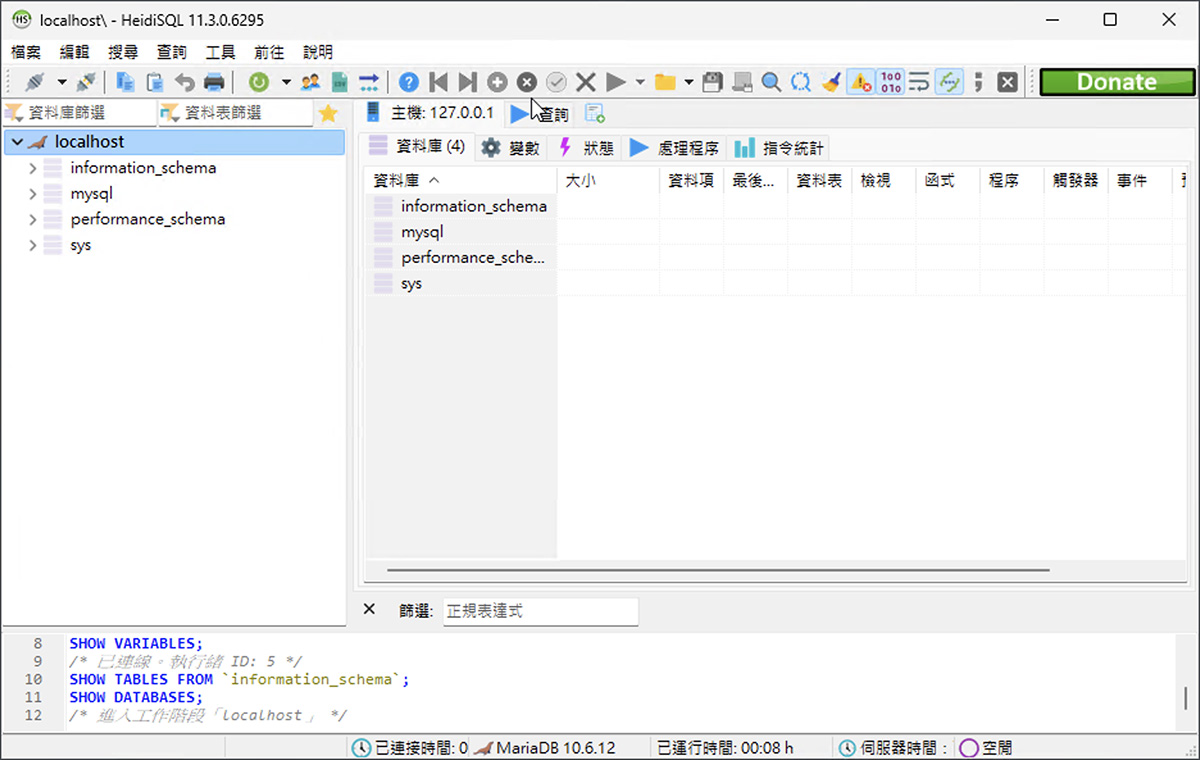Image resolution: width=1200 pixels, height=760 pixels.
Task: Switch to the 處理程序 tab
Action: 674,148
